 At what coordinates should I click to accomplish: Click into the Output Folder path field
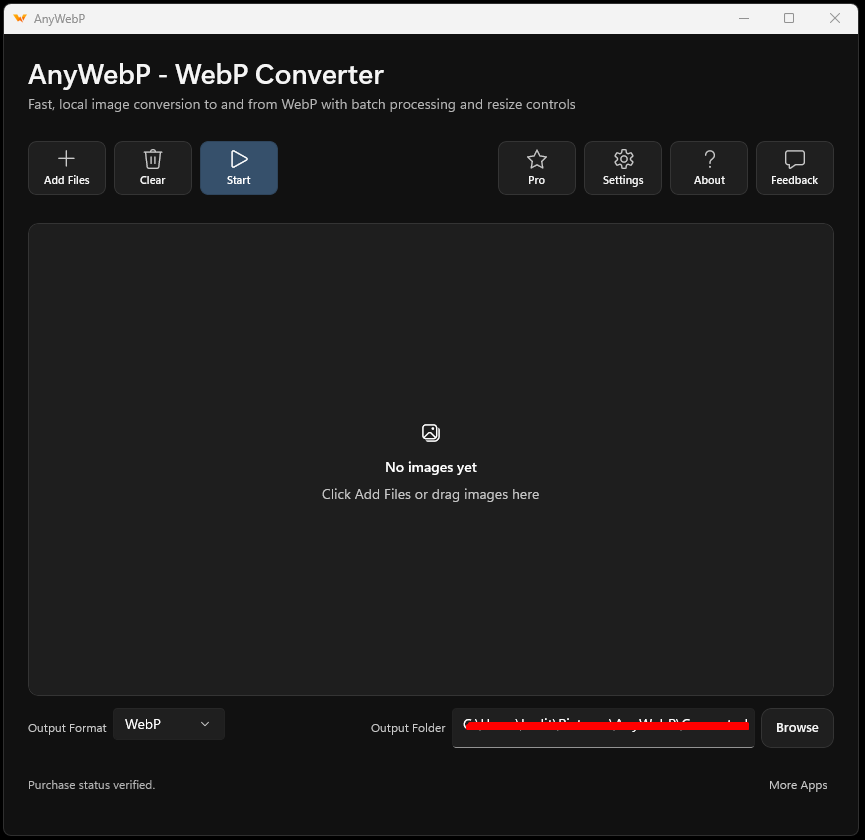(603, 727)
